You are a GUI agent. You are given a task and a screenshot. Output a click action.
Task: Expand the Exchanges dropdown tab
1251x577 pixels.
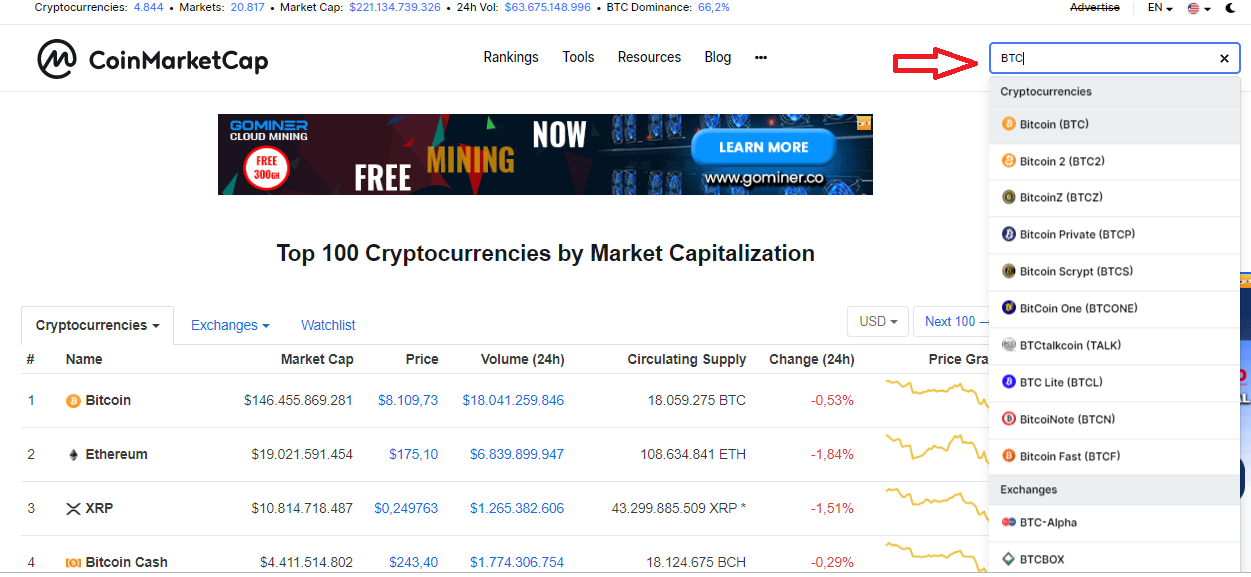[x=230, y=326]
